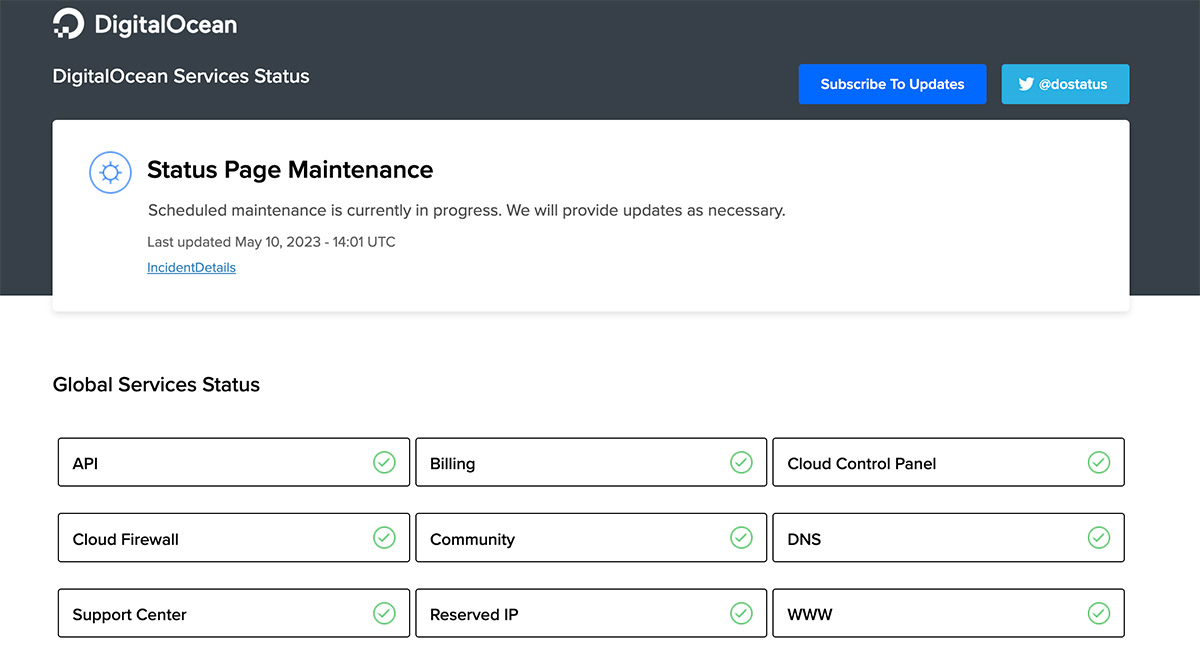Viewport: 1200px width, 668px height.
Task: Click the Subscribe To Updates button
Action: pos(892,84)
